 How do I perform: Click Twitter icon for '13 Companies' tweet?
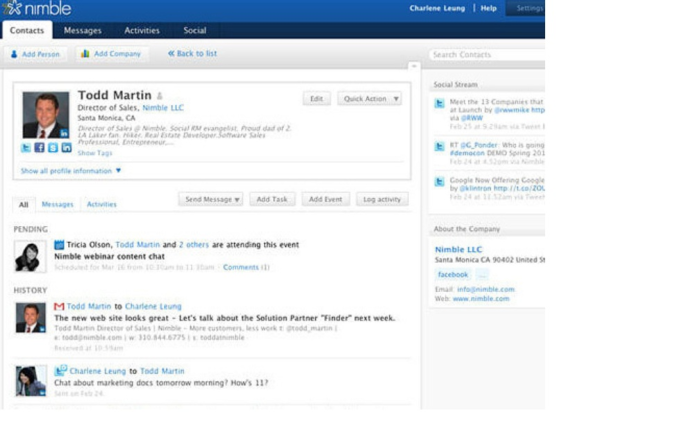tap(439, 104)
